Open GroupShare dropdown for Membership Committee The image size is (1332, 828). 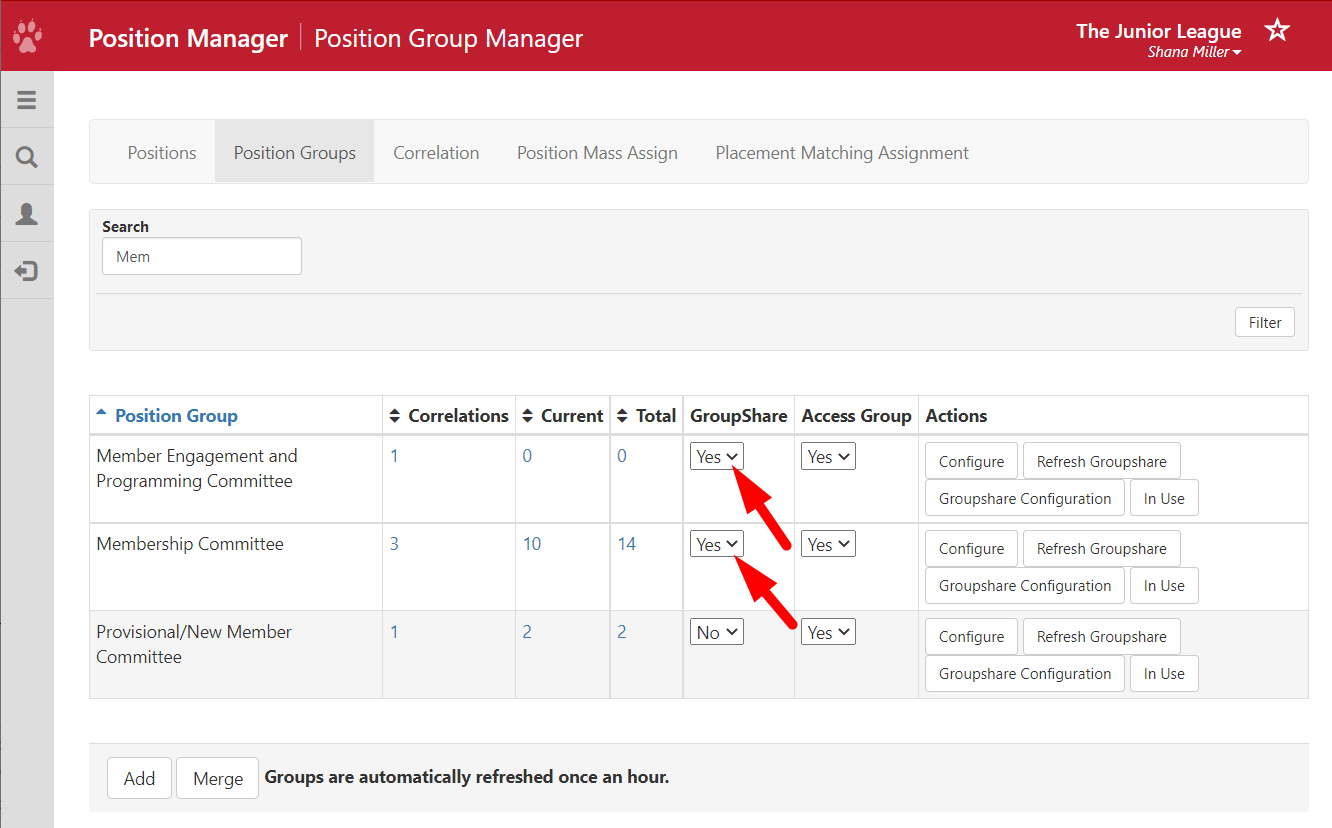coord(717,544)
